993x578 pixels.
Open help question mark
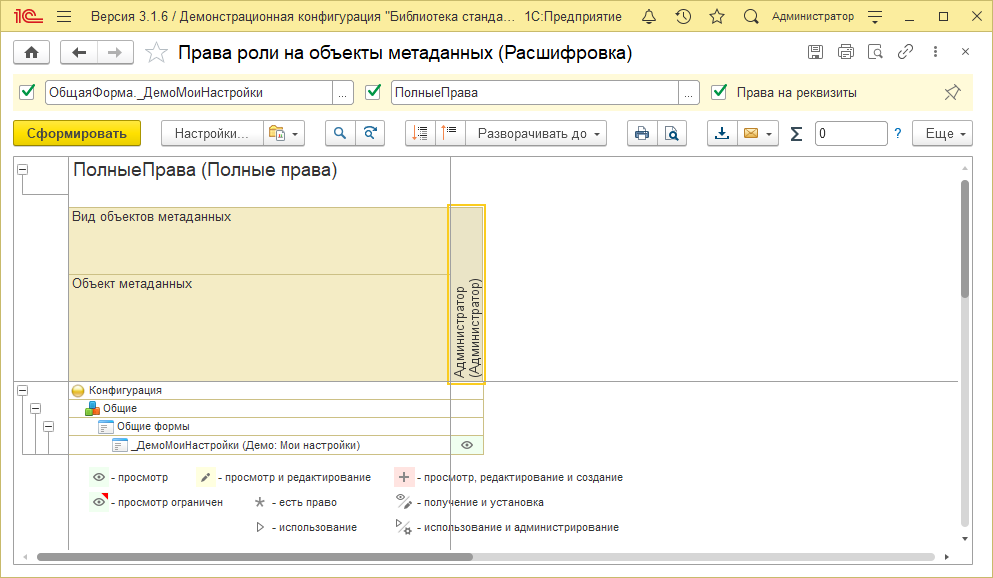pyautogui.click(x=897, y=134)
